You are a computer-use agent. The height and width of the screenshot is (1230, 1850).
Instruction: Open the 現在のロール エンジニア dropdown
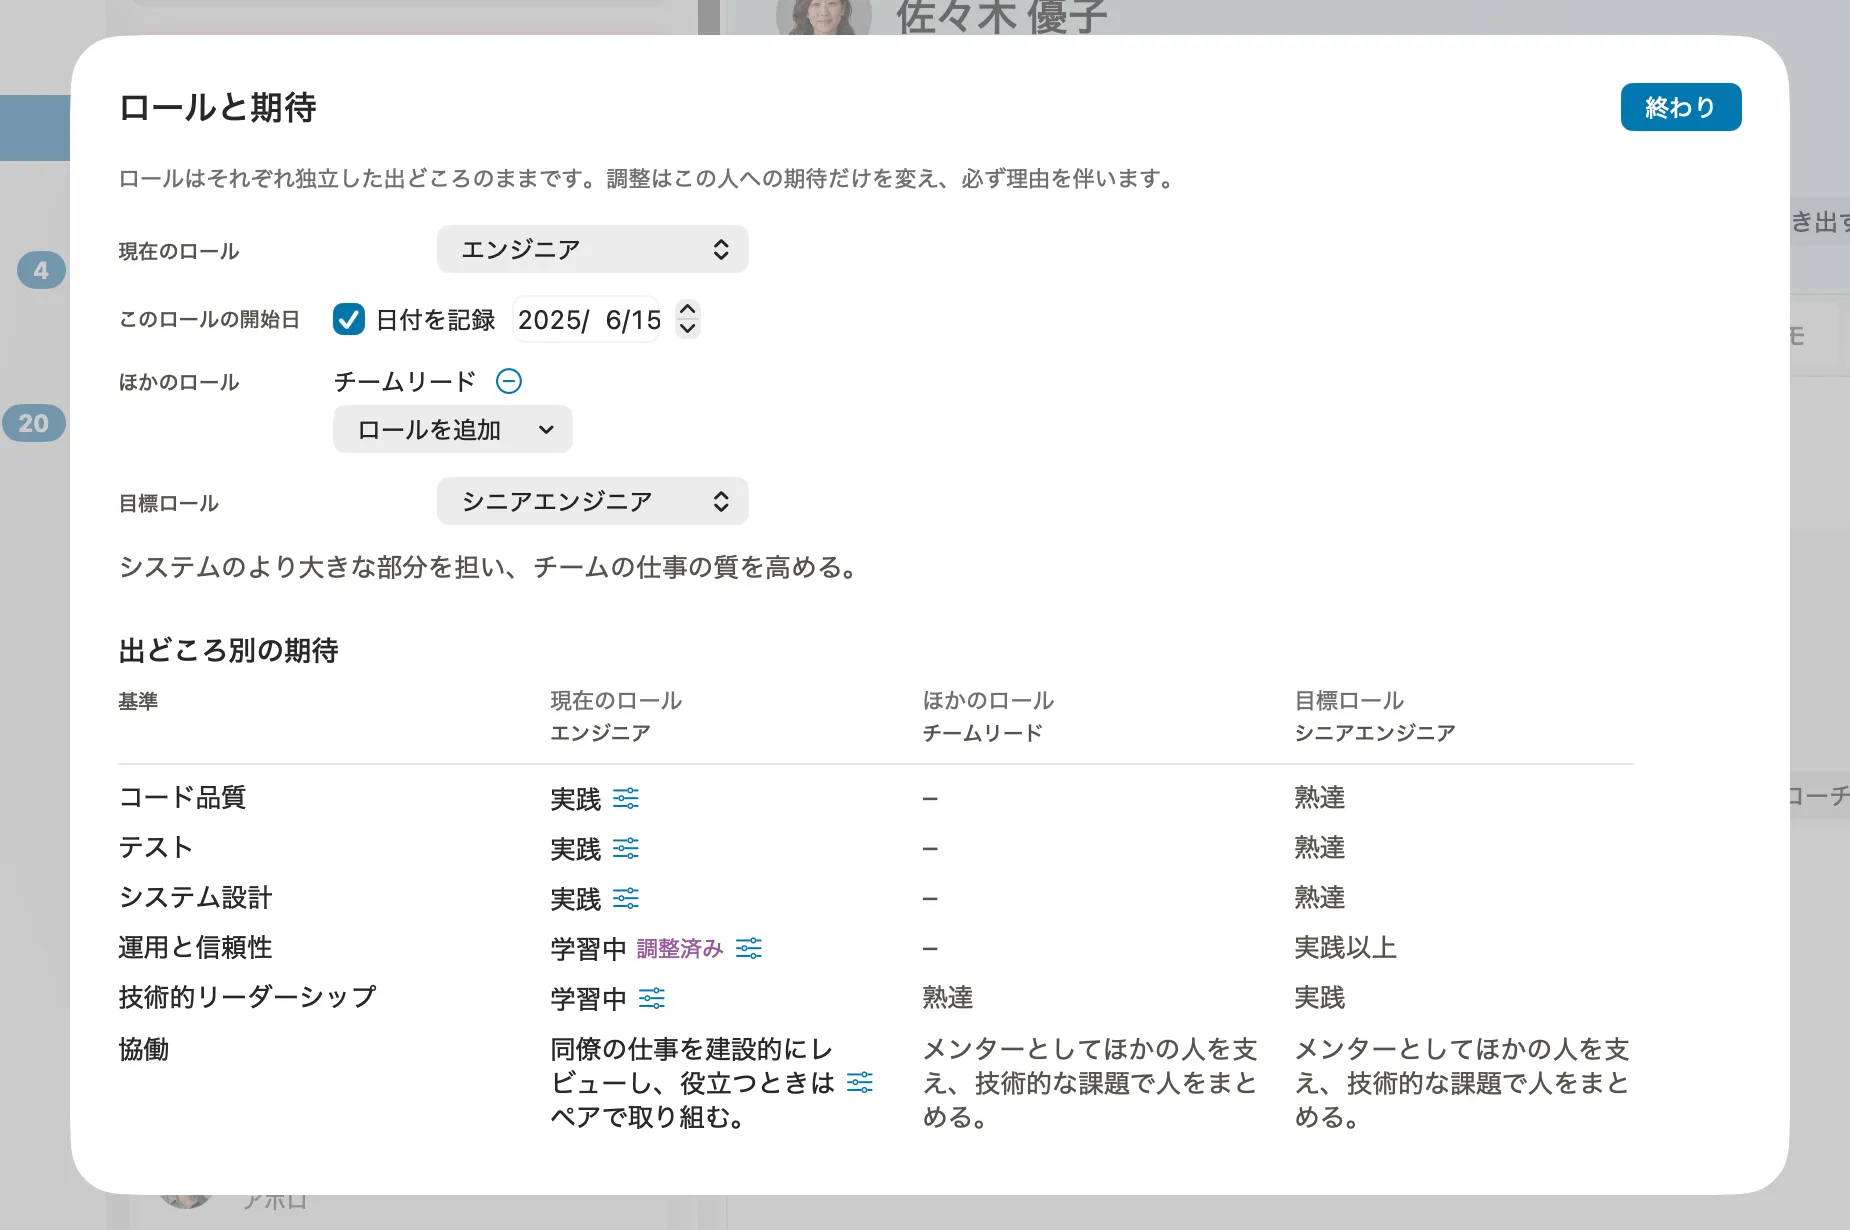[x=593, y=249]
